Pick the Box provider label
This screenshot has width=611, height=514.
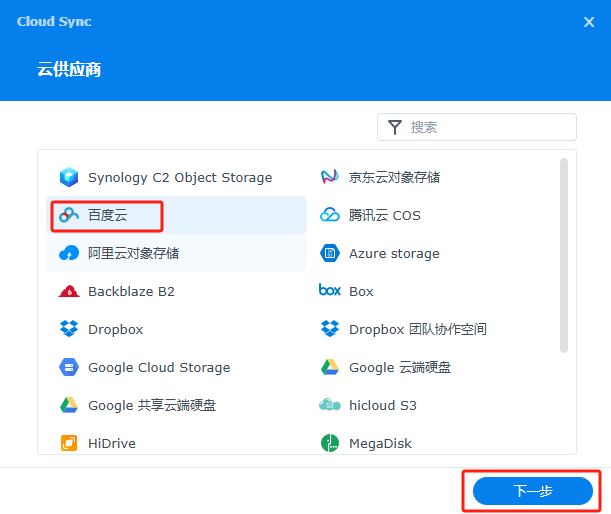(x=361, y=291)
